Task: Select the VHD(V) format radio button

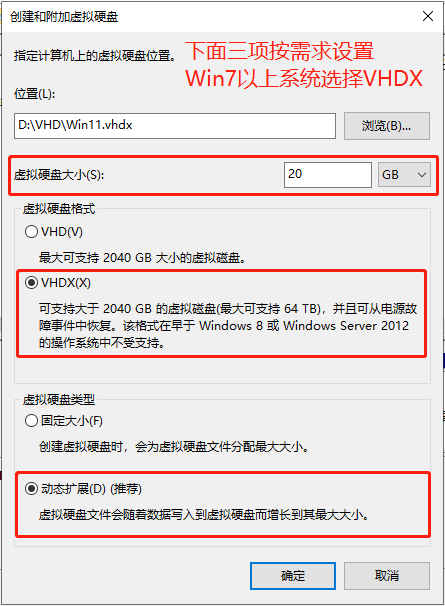Action: [x=31, y=232]
